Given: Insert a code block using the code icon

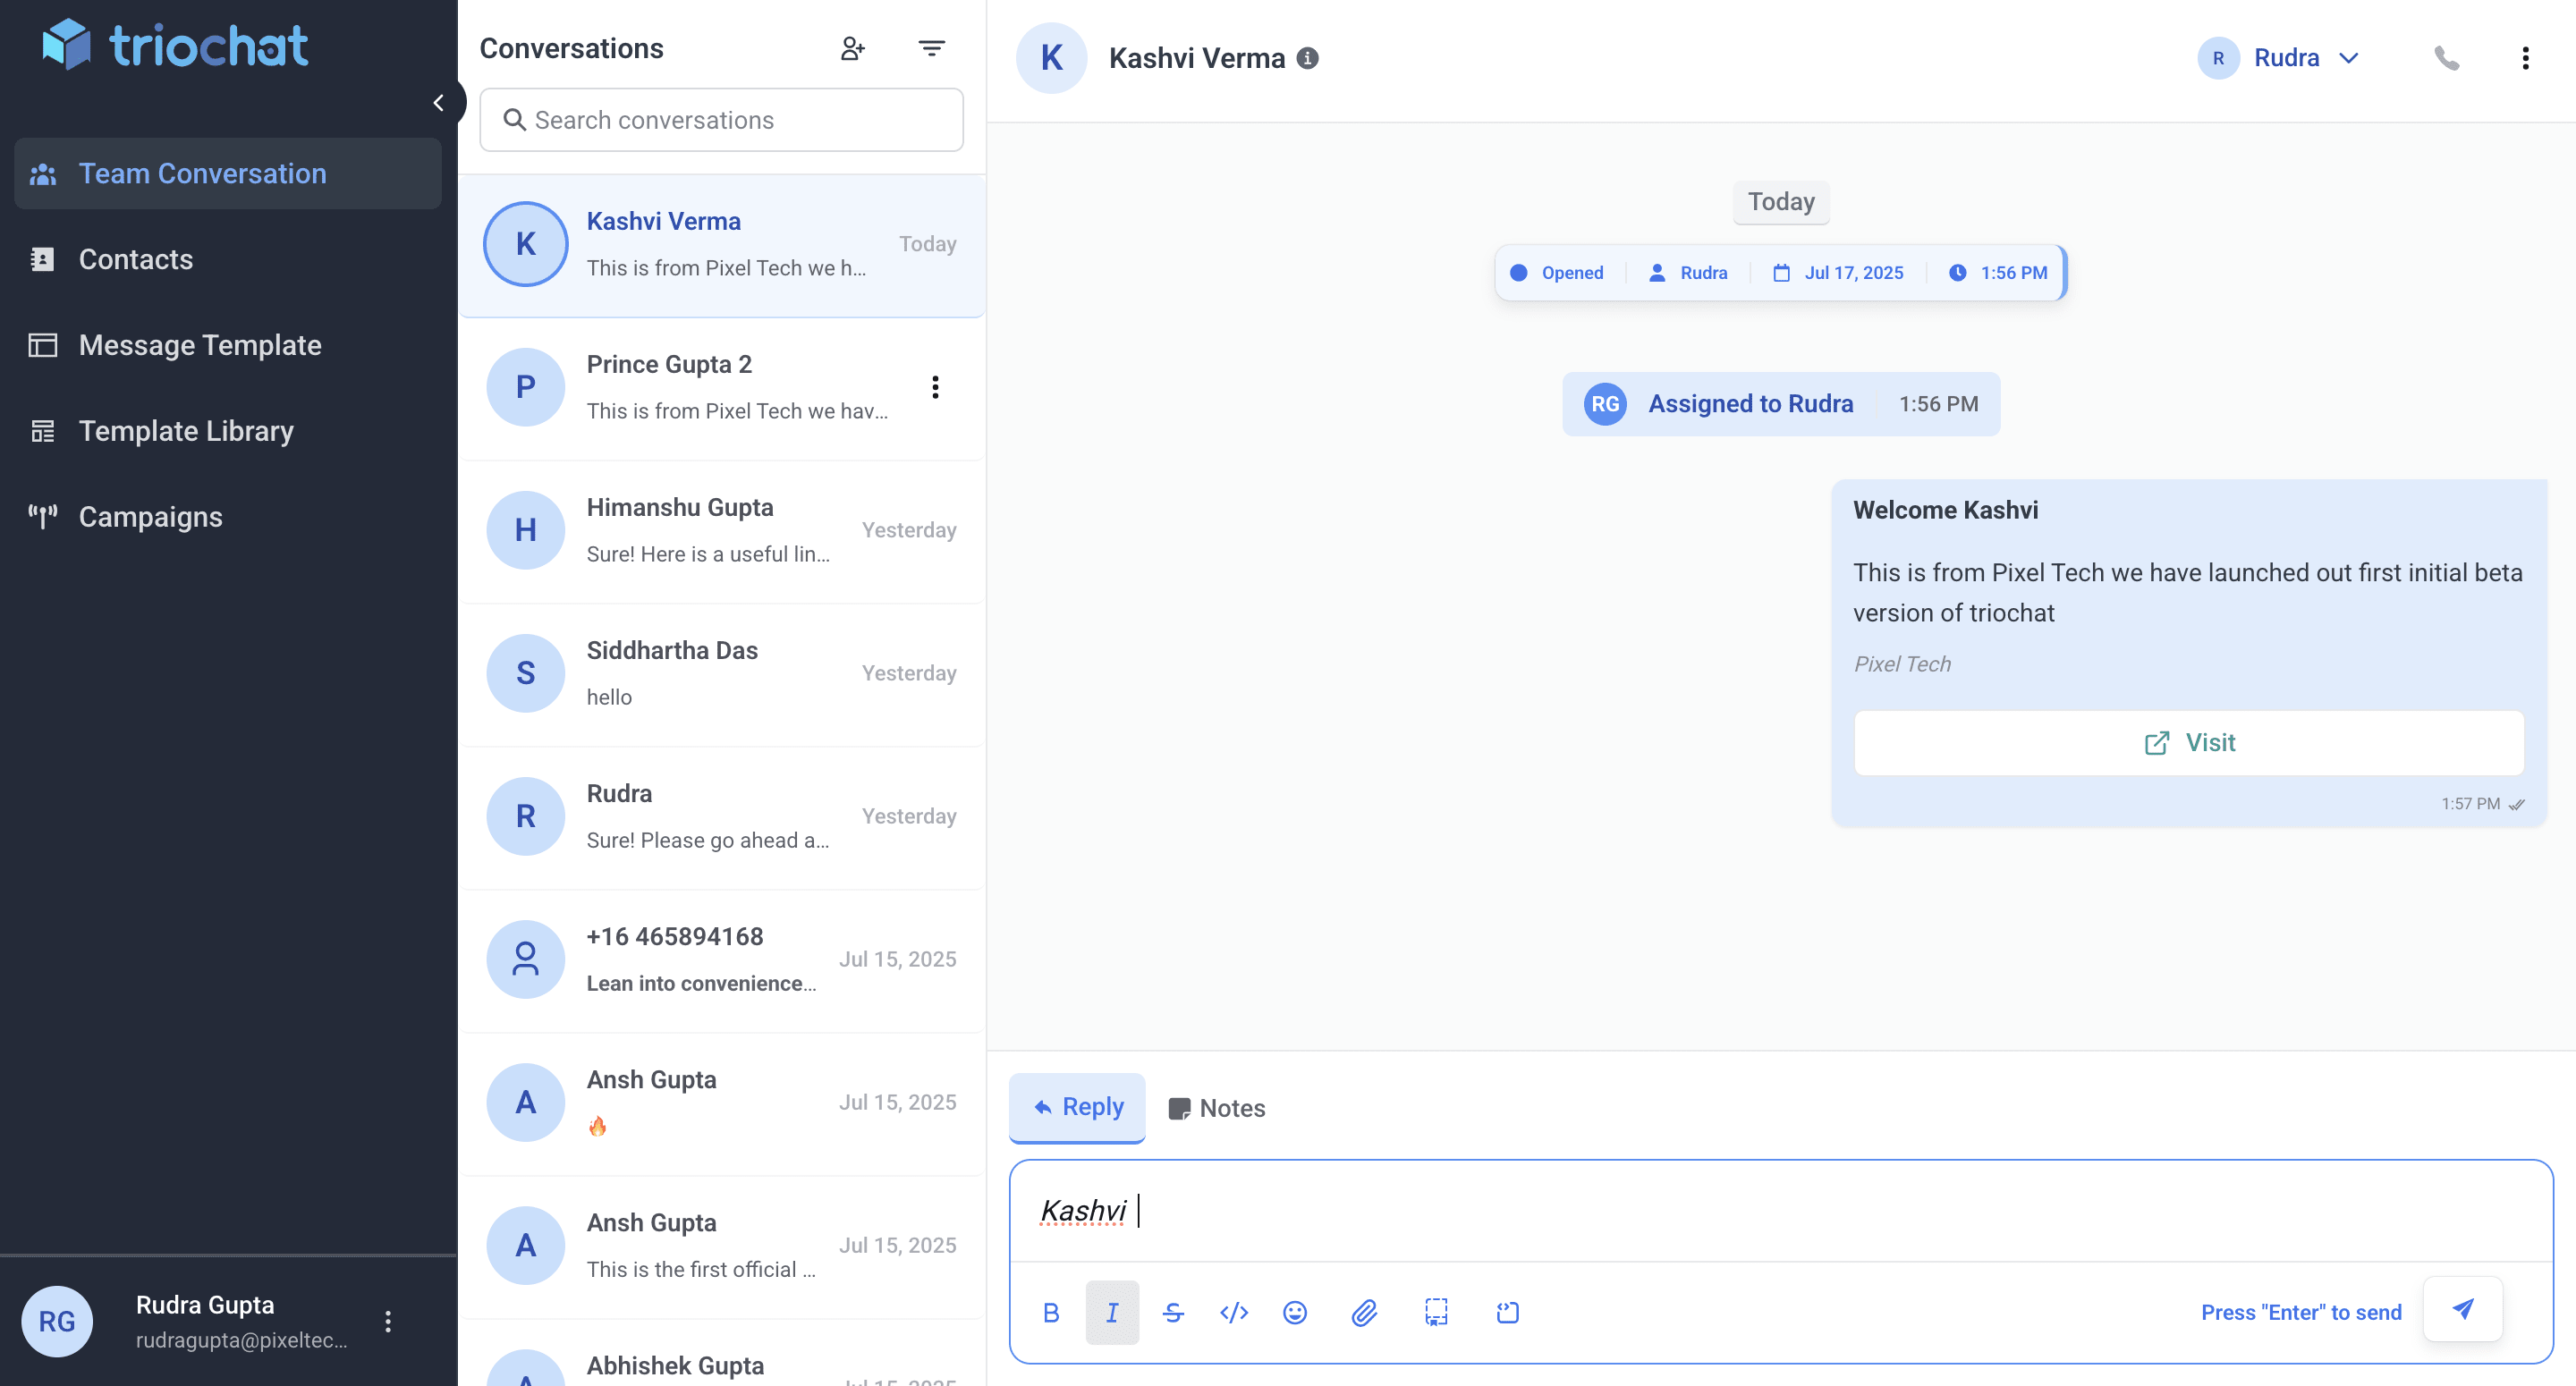Looking at the screenshot, I should [x=1234, y=1312].
